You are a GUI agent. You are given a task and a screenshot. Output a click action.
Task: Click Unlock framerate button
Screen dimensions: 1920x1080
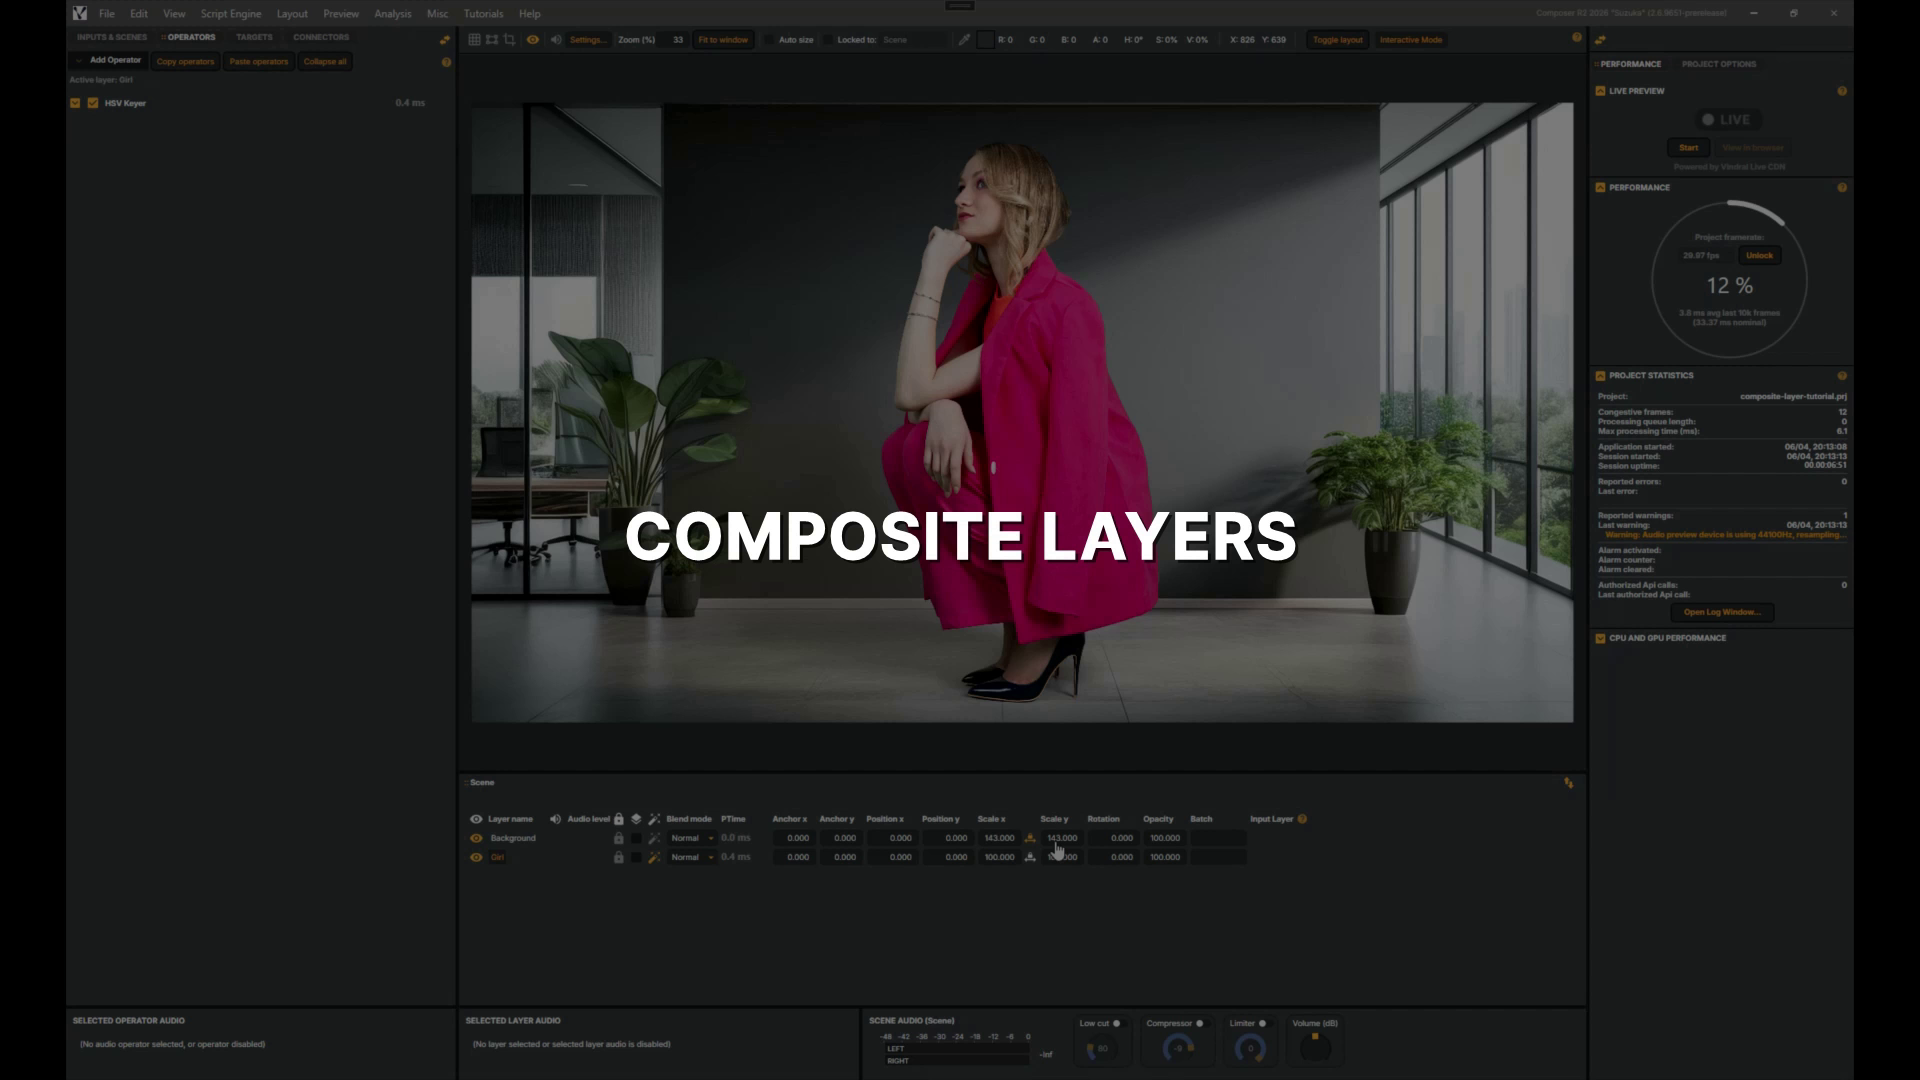click(x=1760, y=256)
